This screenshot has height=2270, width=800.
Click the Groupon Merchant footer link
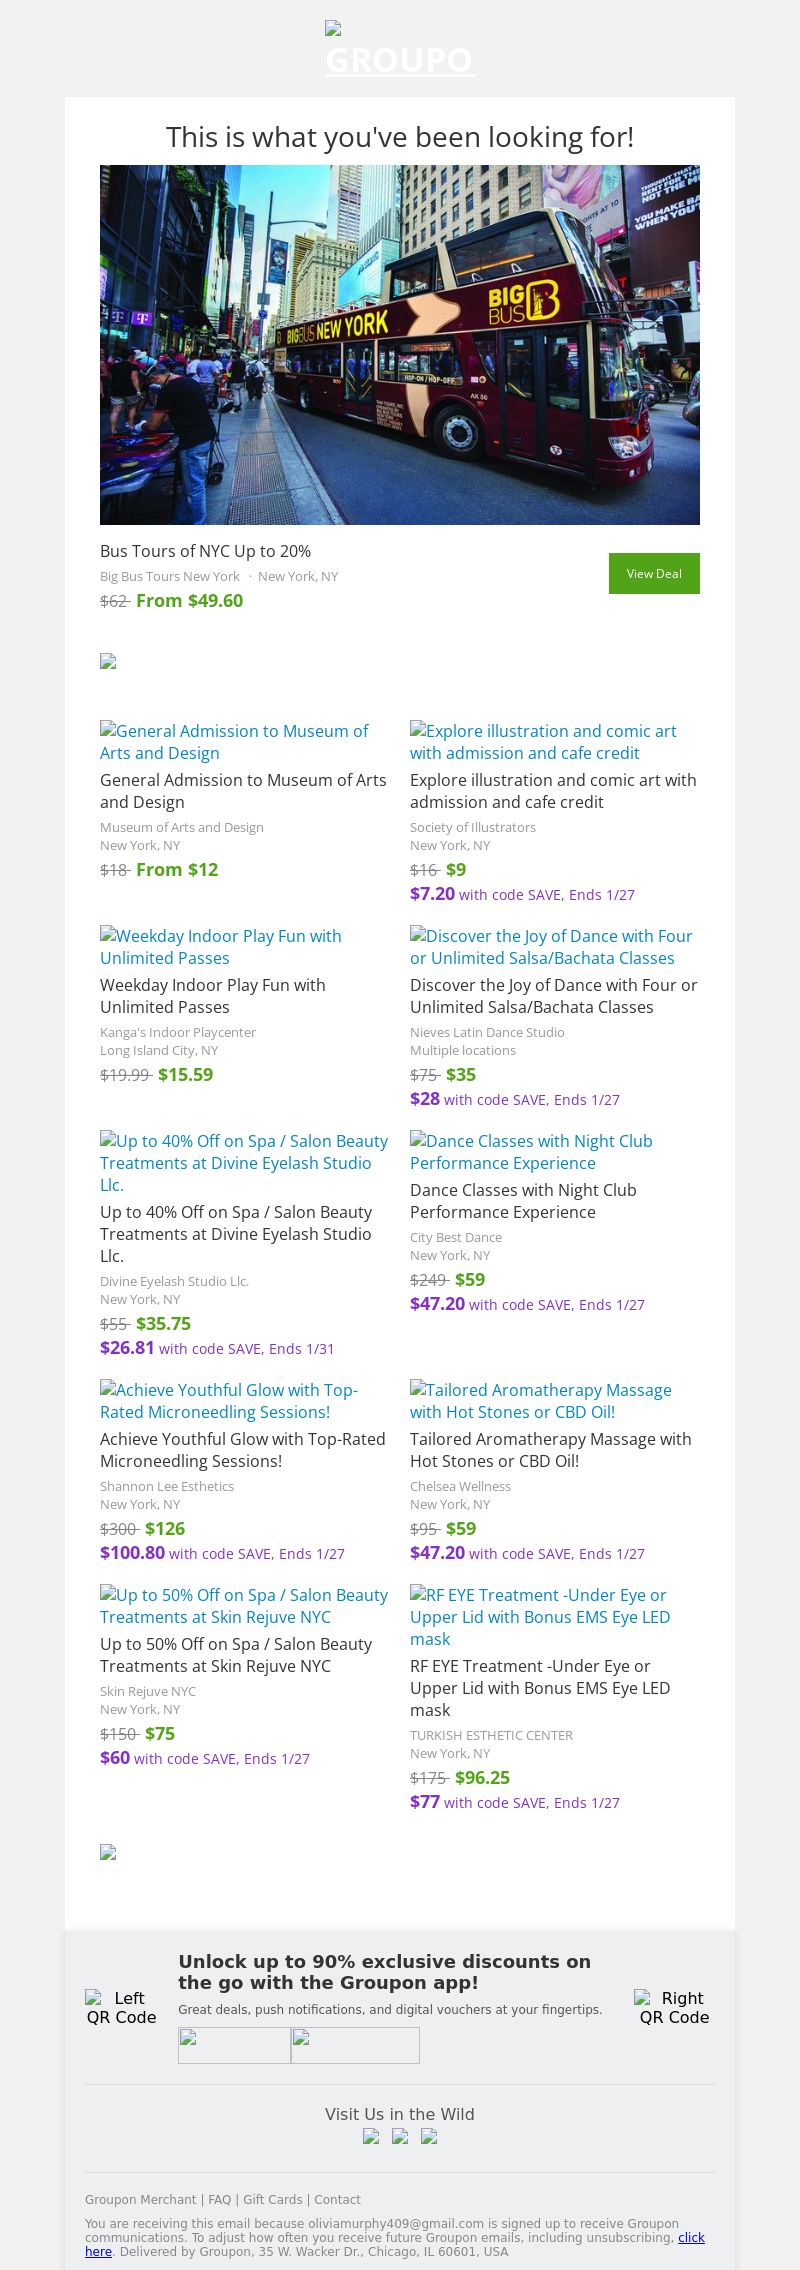point(140,2199)
